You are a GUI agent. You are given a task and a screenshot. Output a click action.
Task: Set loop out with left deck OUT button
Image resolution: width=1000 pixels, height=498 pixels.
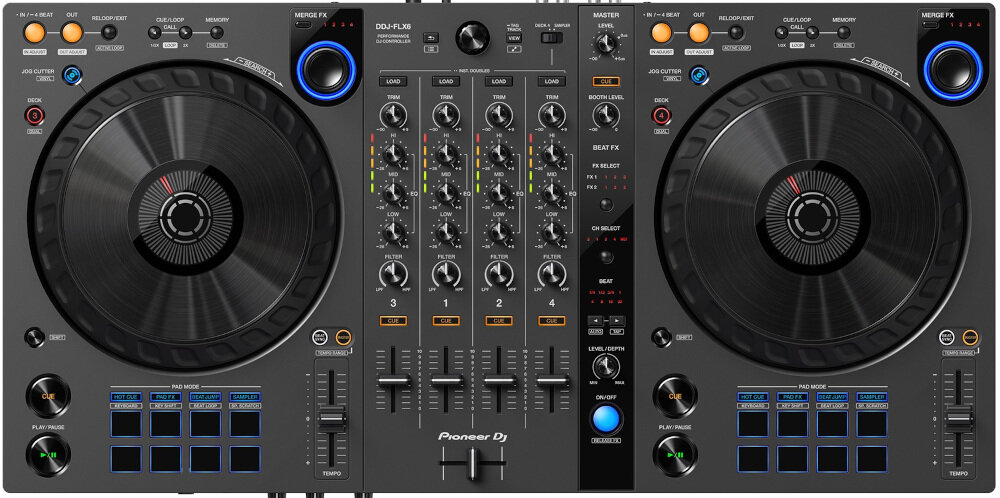pos(72,33)
